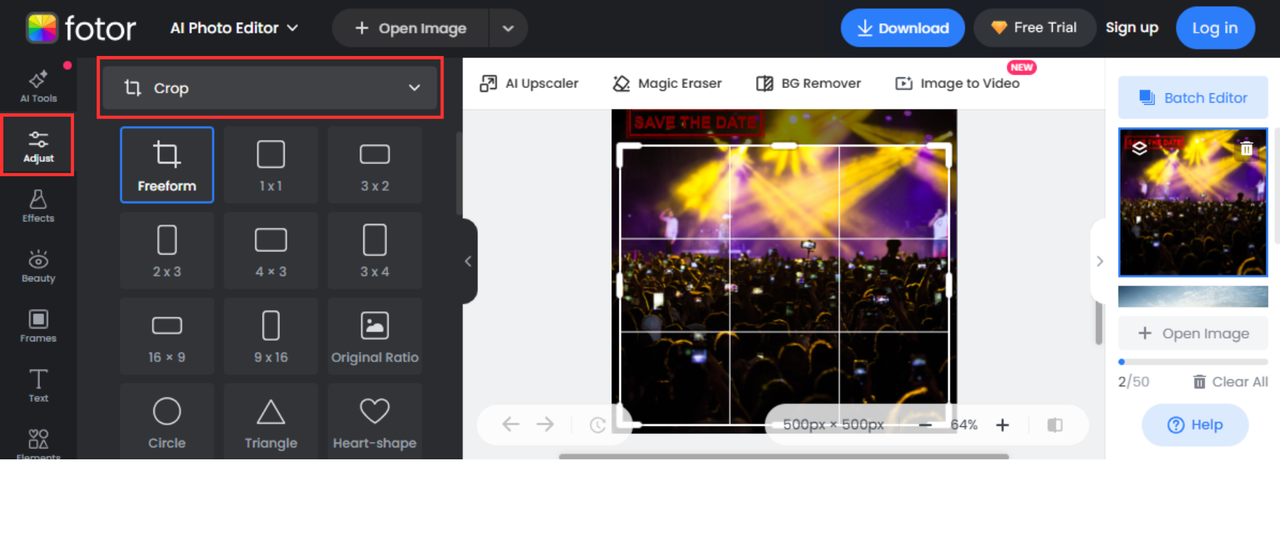The width and height of the screenshot is (1280, 560).
Task: Click the horizontal canvas scrollbar
Action: coord(784,457)
